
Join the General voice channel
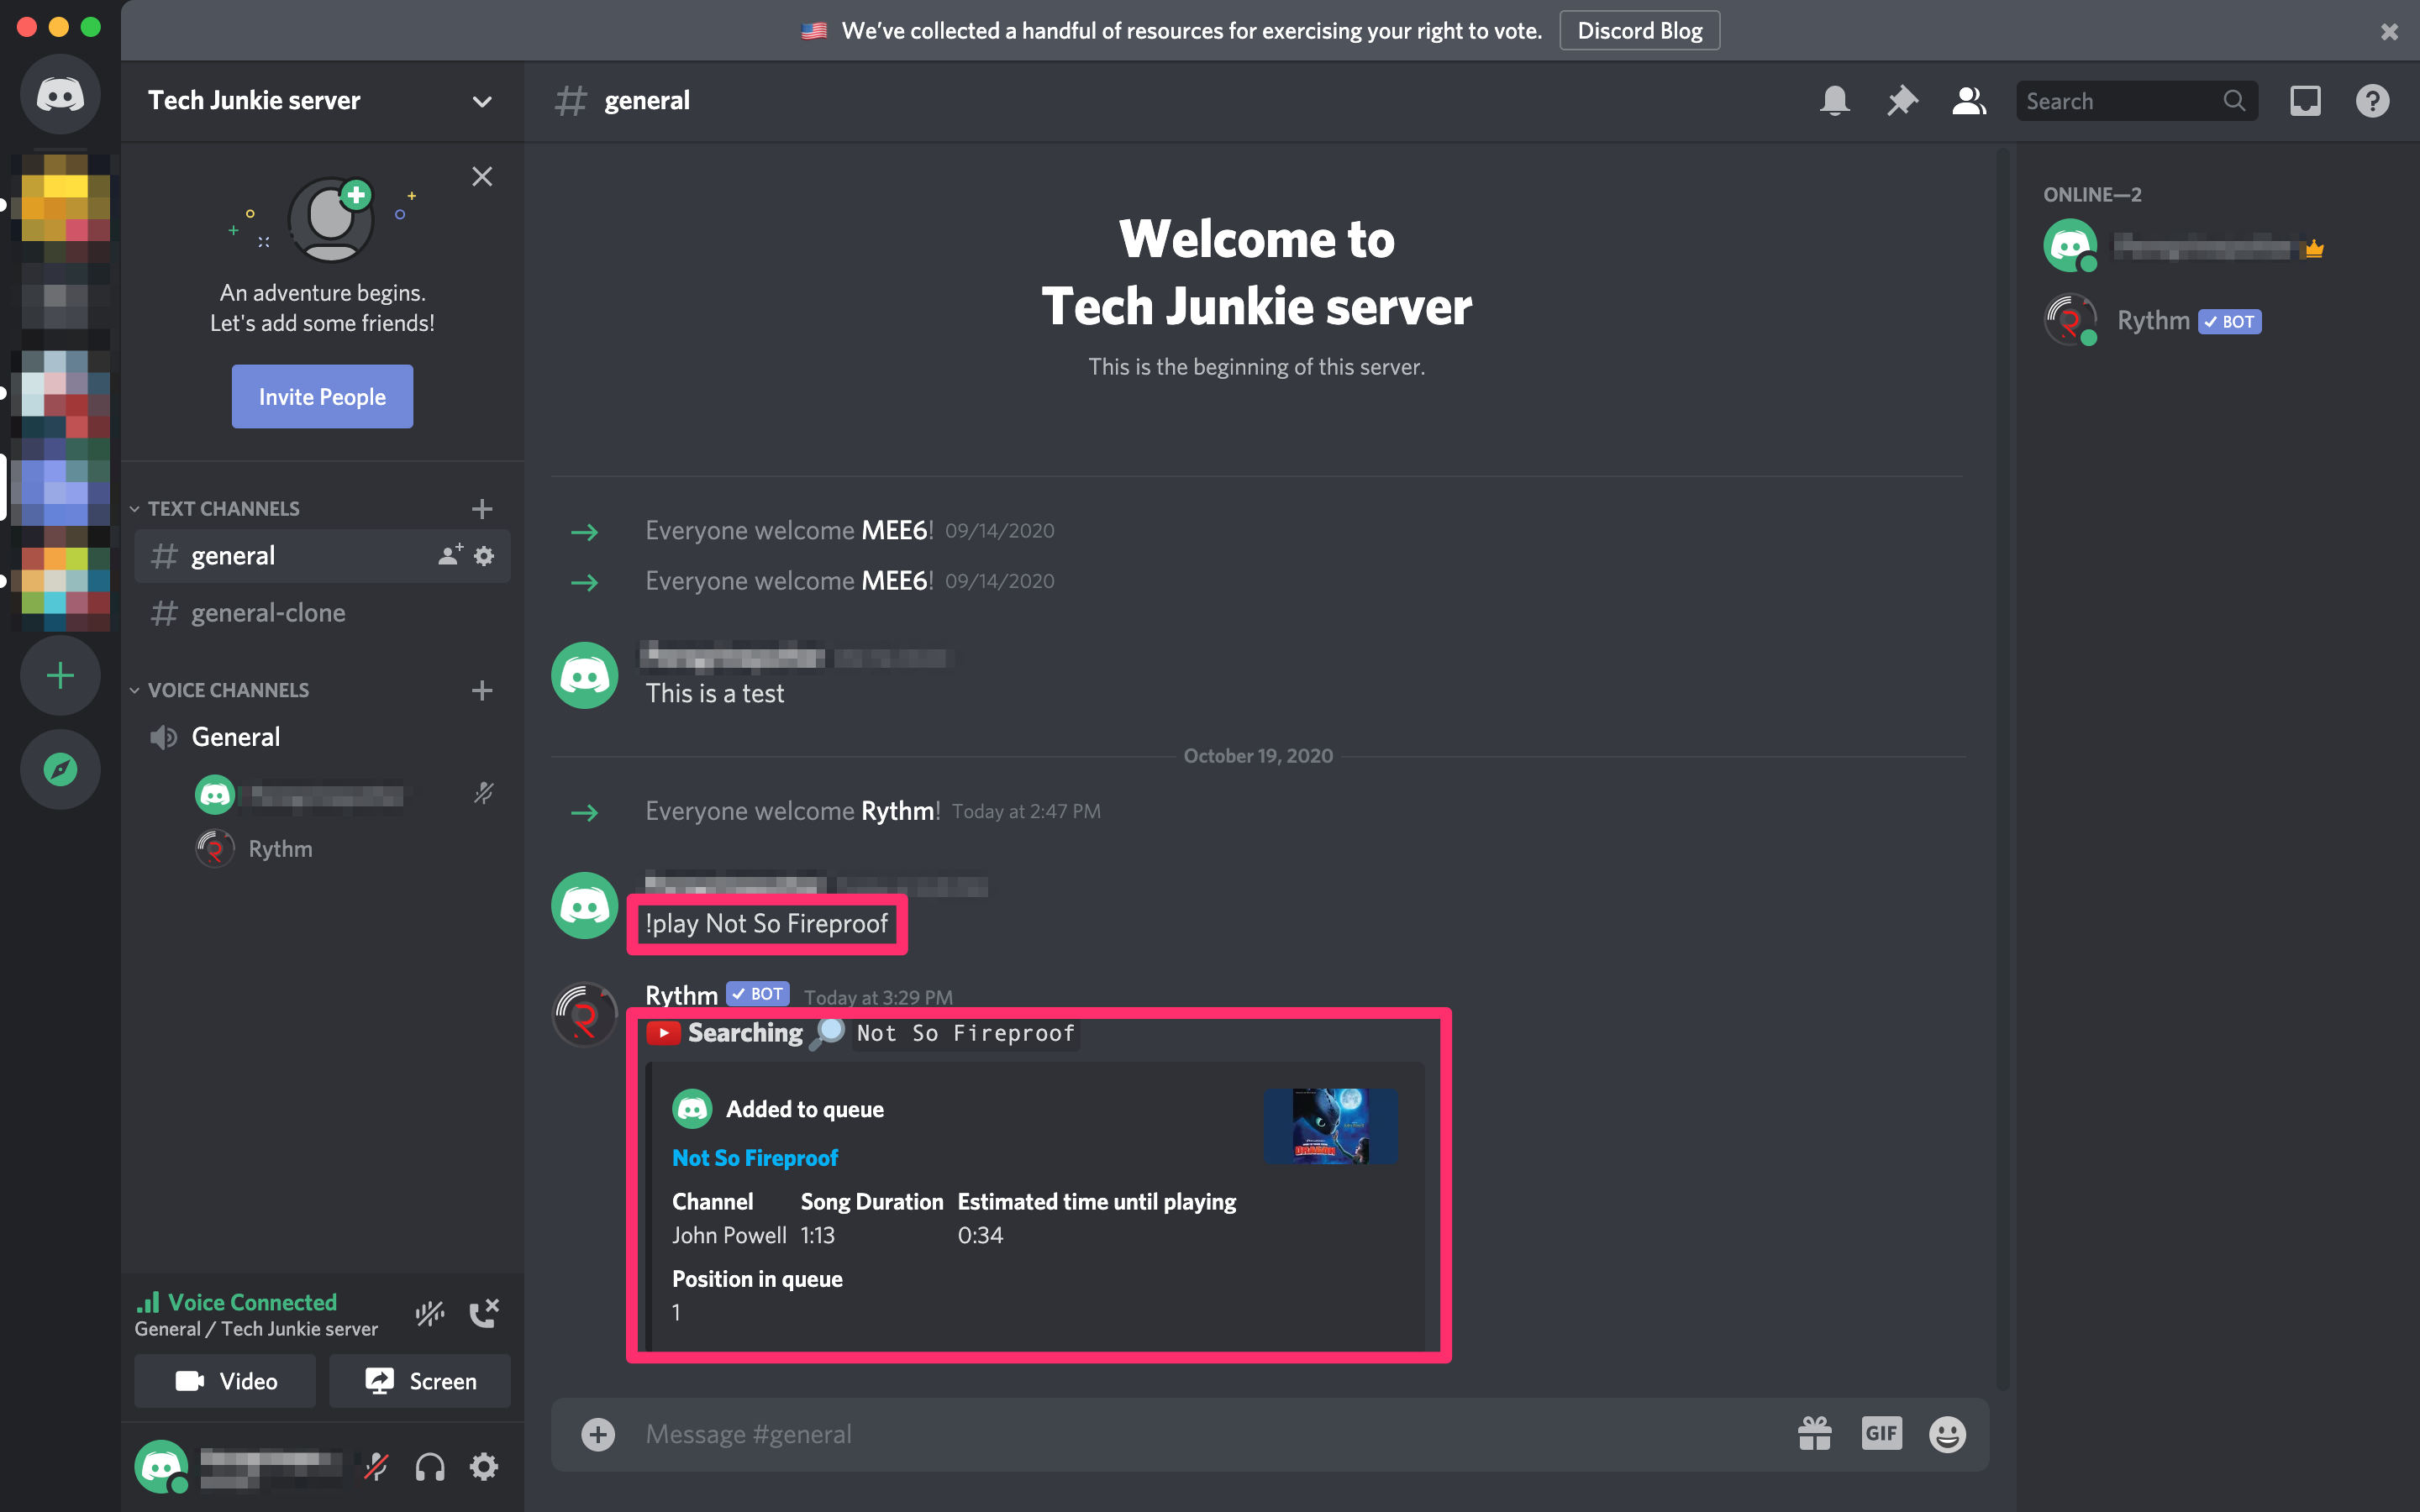point(322,738)
